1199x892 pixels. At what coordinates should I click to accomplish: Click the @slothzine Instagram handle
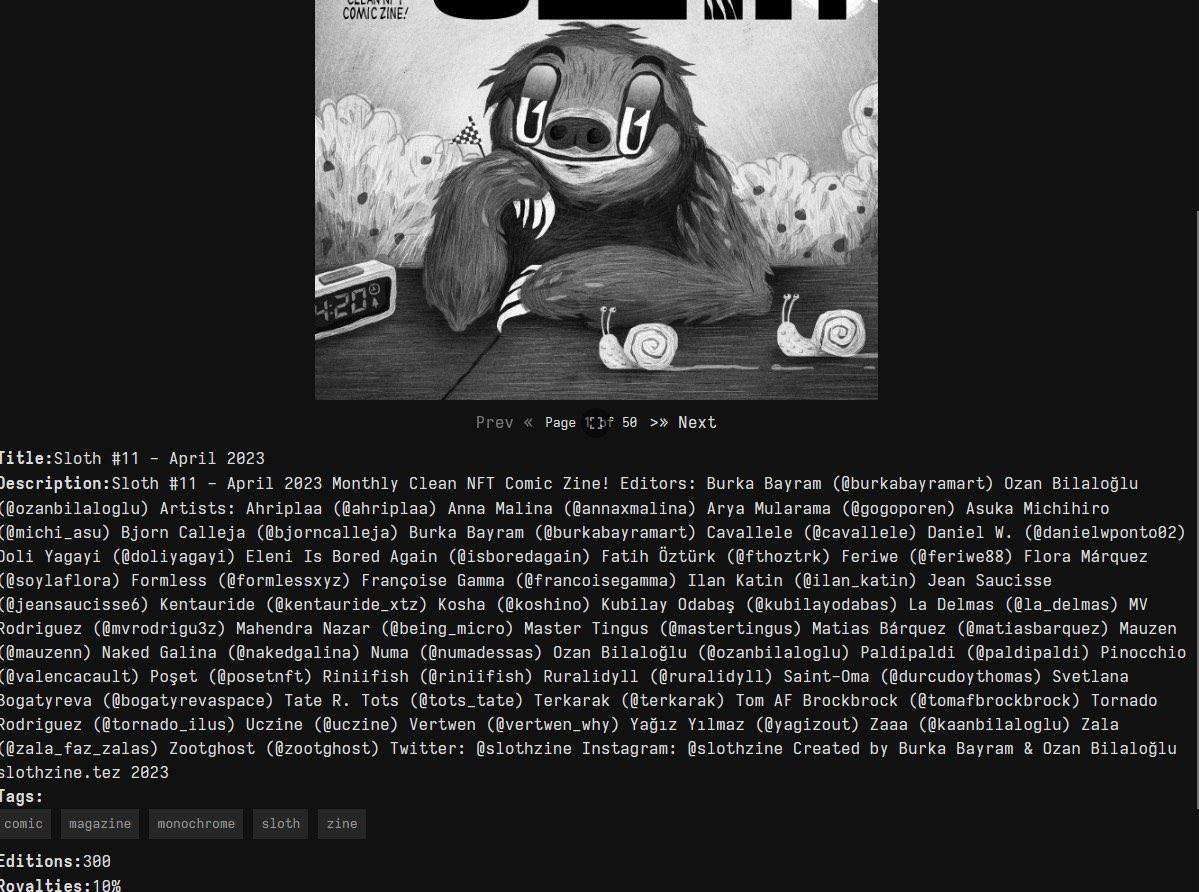pyautogui.click(x=733, y=748)
